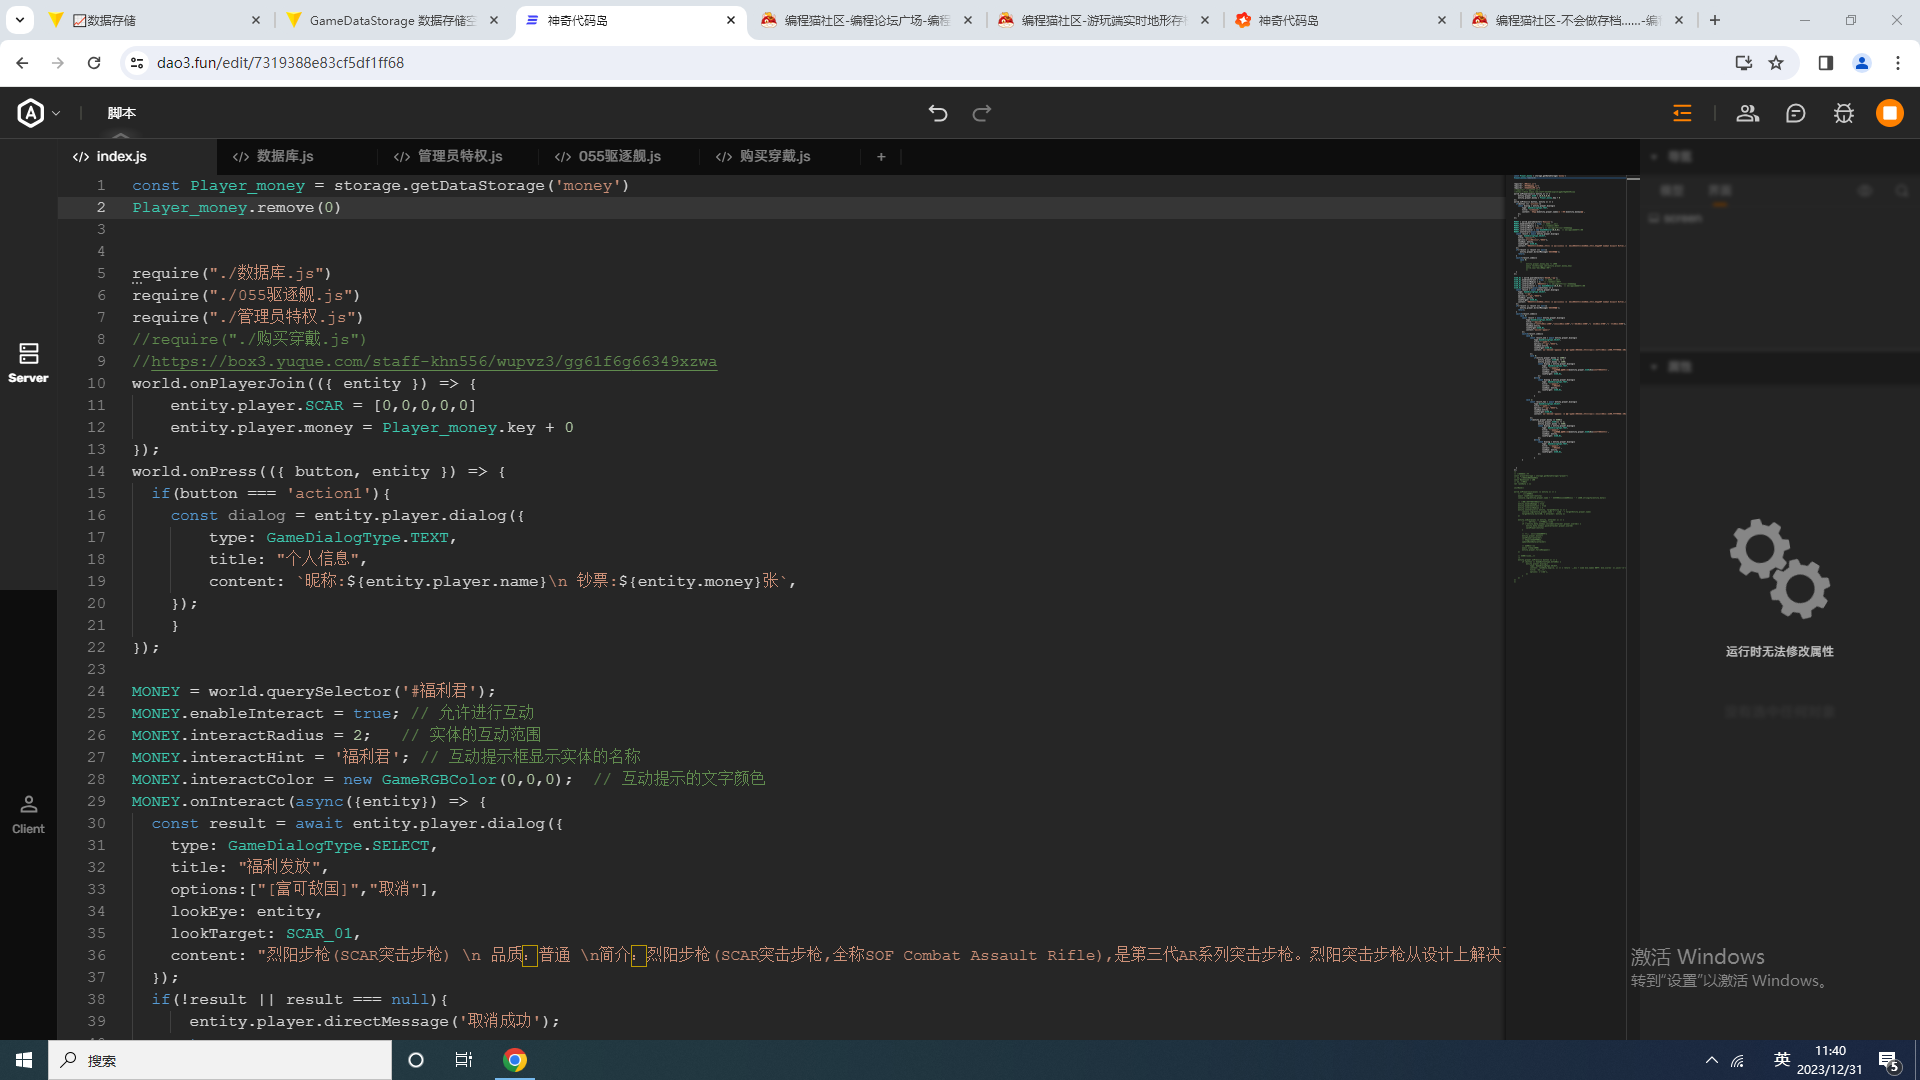1920x1080 pixels.
Task: Click on world.onPlayerJoin line
Action: coord(304,383)
